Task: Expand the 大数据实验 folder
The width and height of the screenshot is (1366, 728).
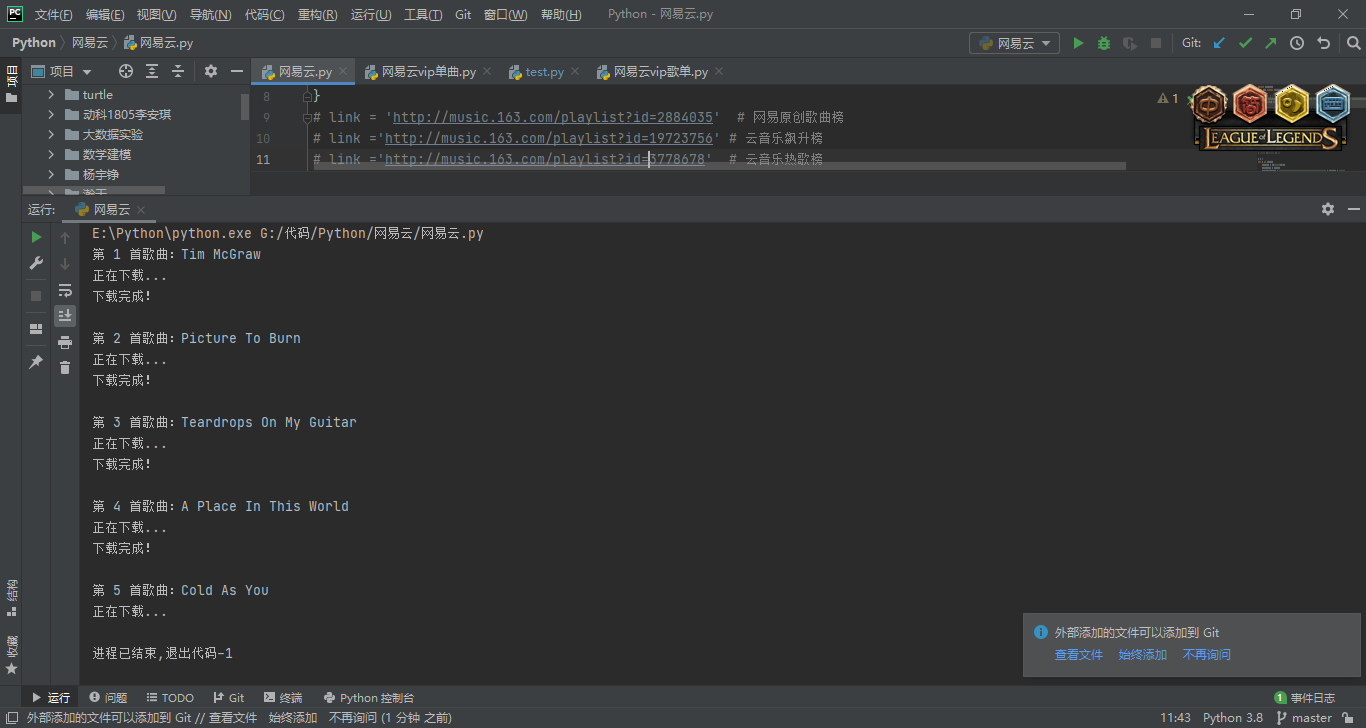Action: click(x=51, y=135)
